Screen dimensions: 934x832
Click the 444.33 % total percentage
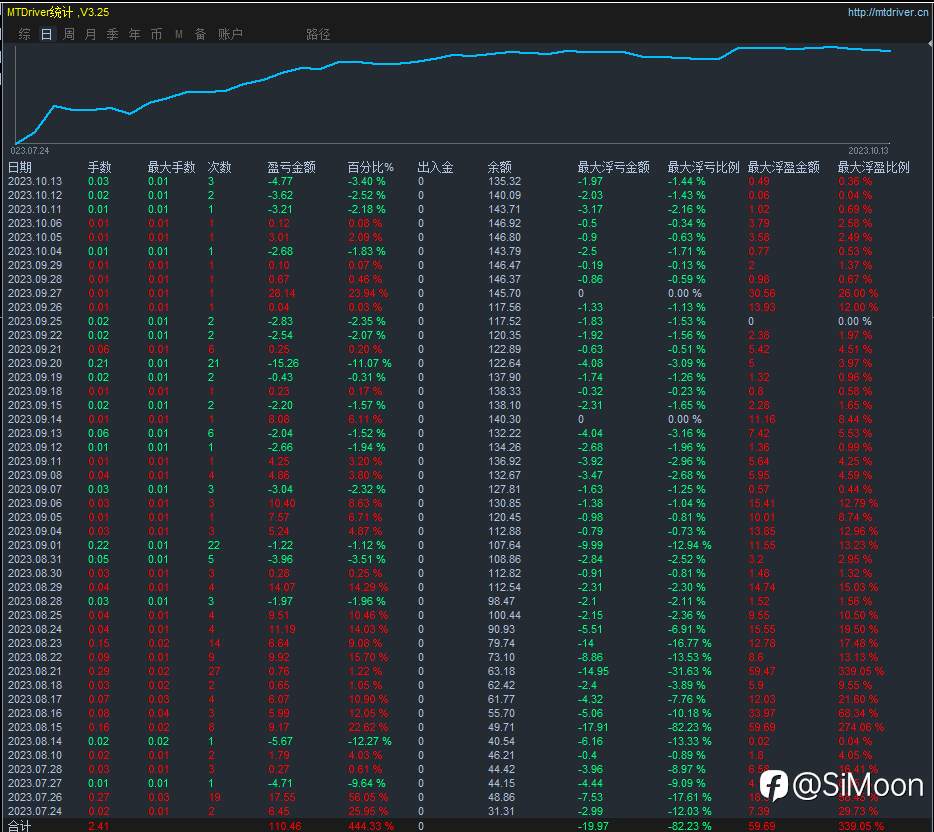pos(371,826)
